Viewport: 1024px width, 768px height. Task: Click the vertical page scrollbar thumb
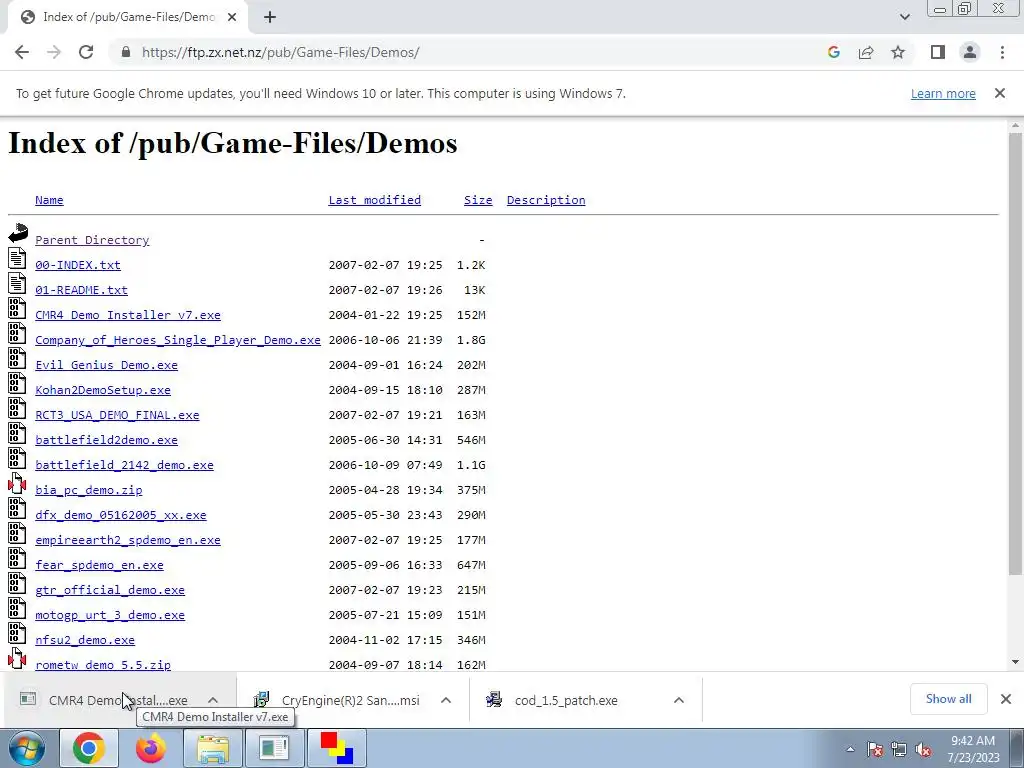tap(1015, 353)
